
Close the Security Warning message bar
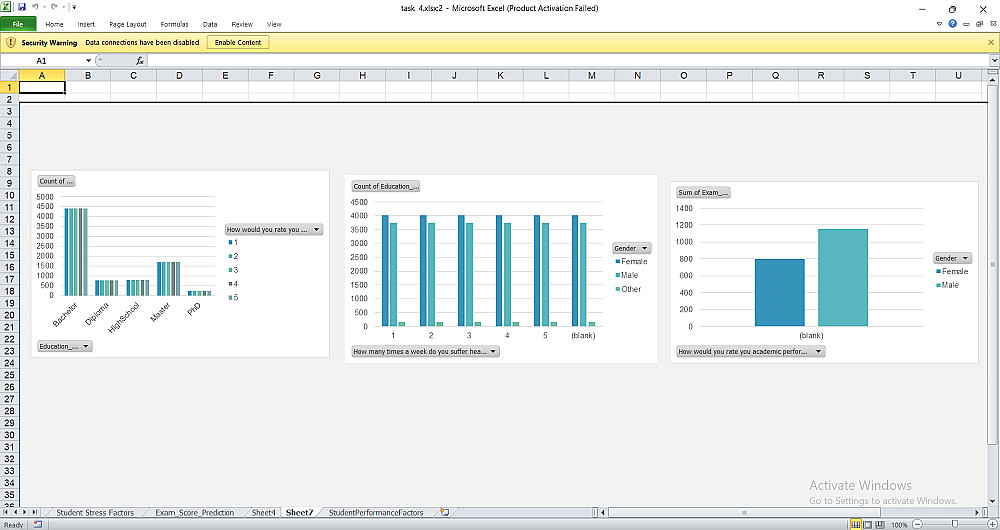point(991,42)
